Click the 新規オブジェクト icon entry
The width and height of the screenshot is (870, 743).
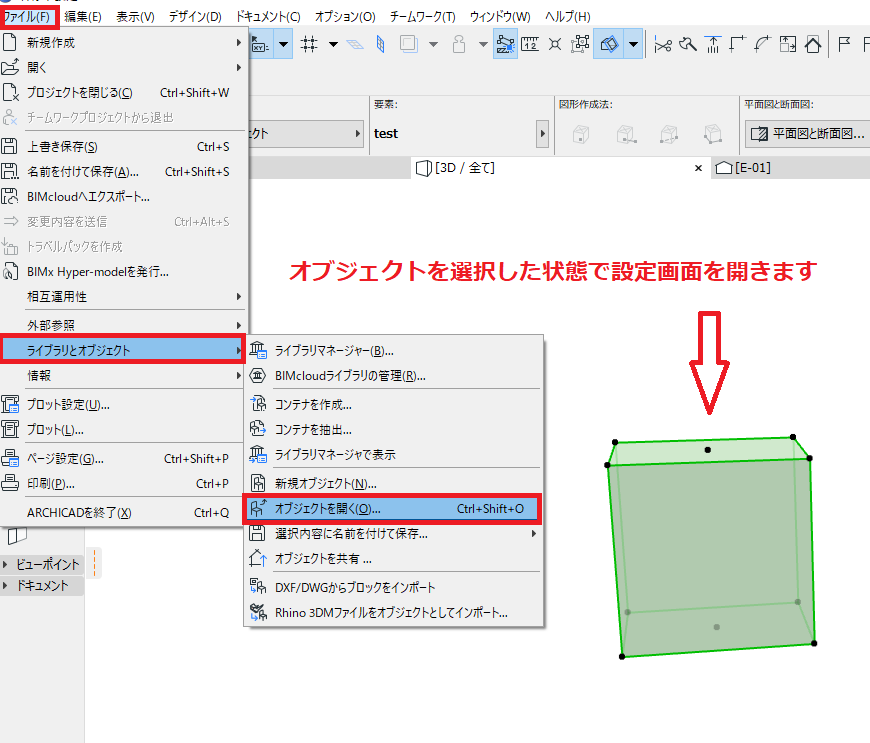pos(258,483)
